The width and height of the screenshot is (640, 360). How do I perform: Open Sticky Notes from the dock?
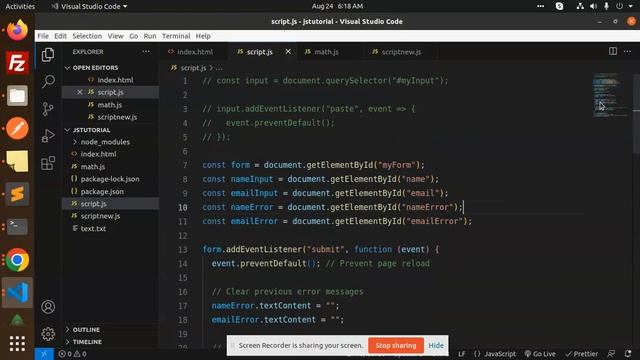point(17,161)
